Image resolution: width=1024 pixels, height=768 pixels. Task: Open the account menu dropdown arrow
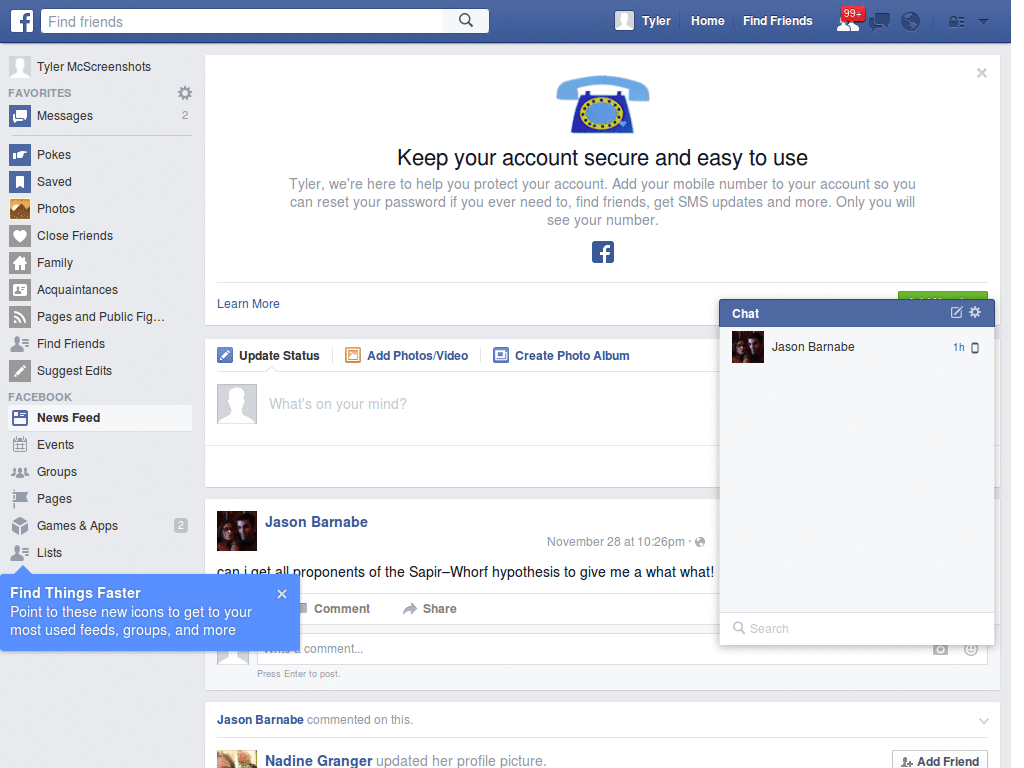point(984,22)
